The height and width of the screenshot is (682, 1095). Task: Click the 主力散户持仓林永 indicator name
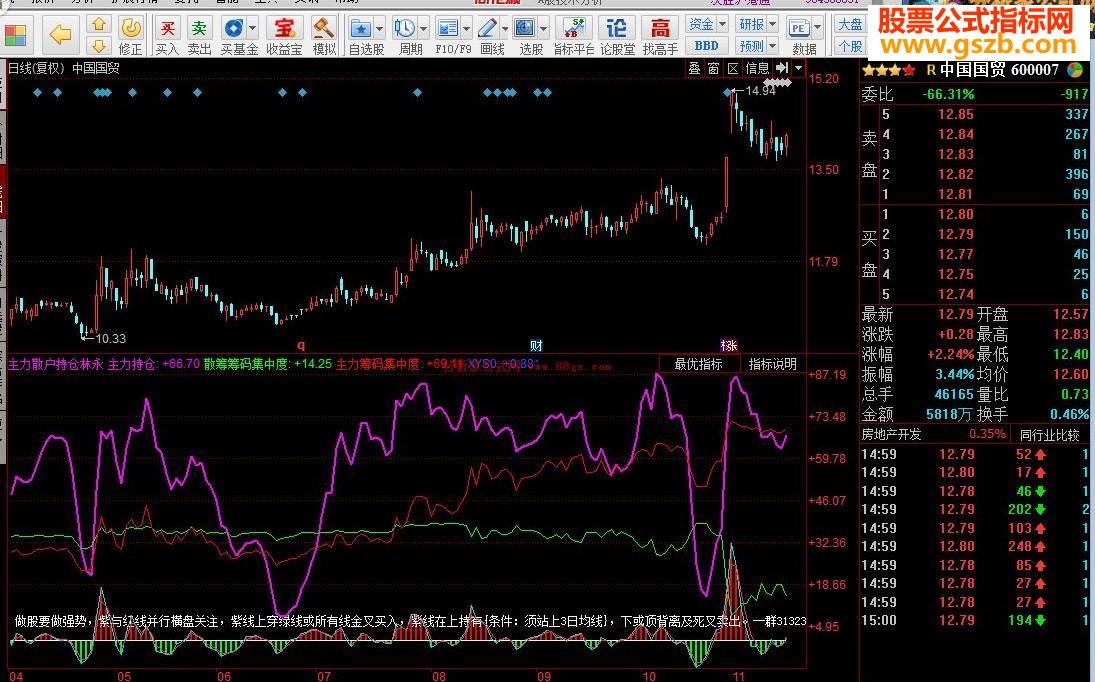tap(56, 364)
